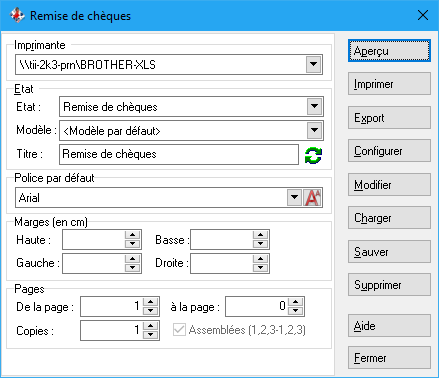This screenshot has height=378, width=439.
Task: Close dialog with Fermer button
Action: 389,358
